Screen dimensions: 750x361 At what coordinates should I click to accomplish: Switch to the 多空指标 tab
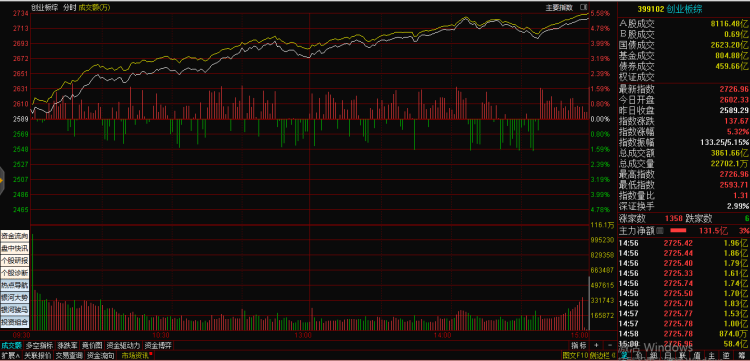click(x=39, y=345)
